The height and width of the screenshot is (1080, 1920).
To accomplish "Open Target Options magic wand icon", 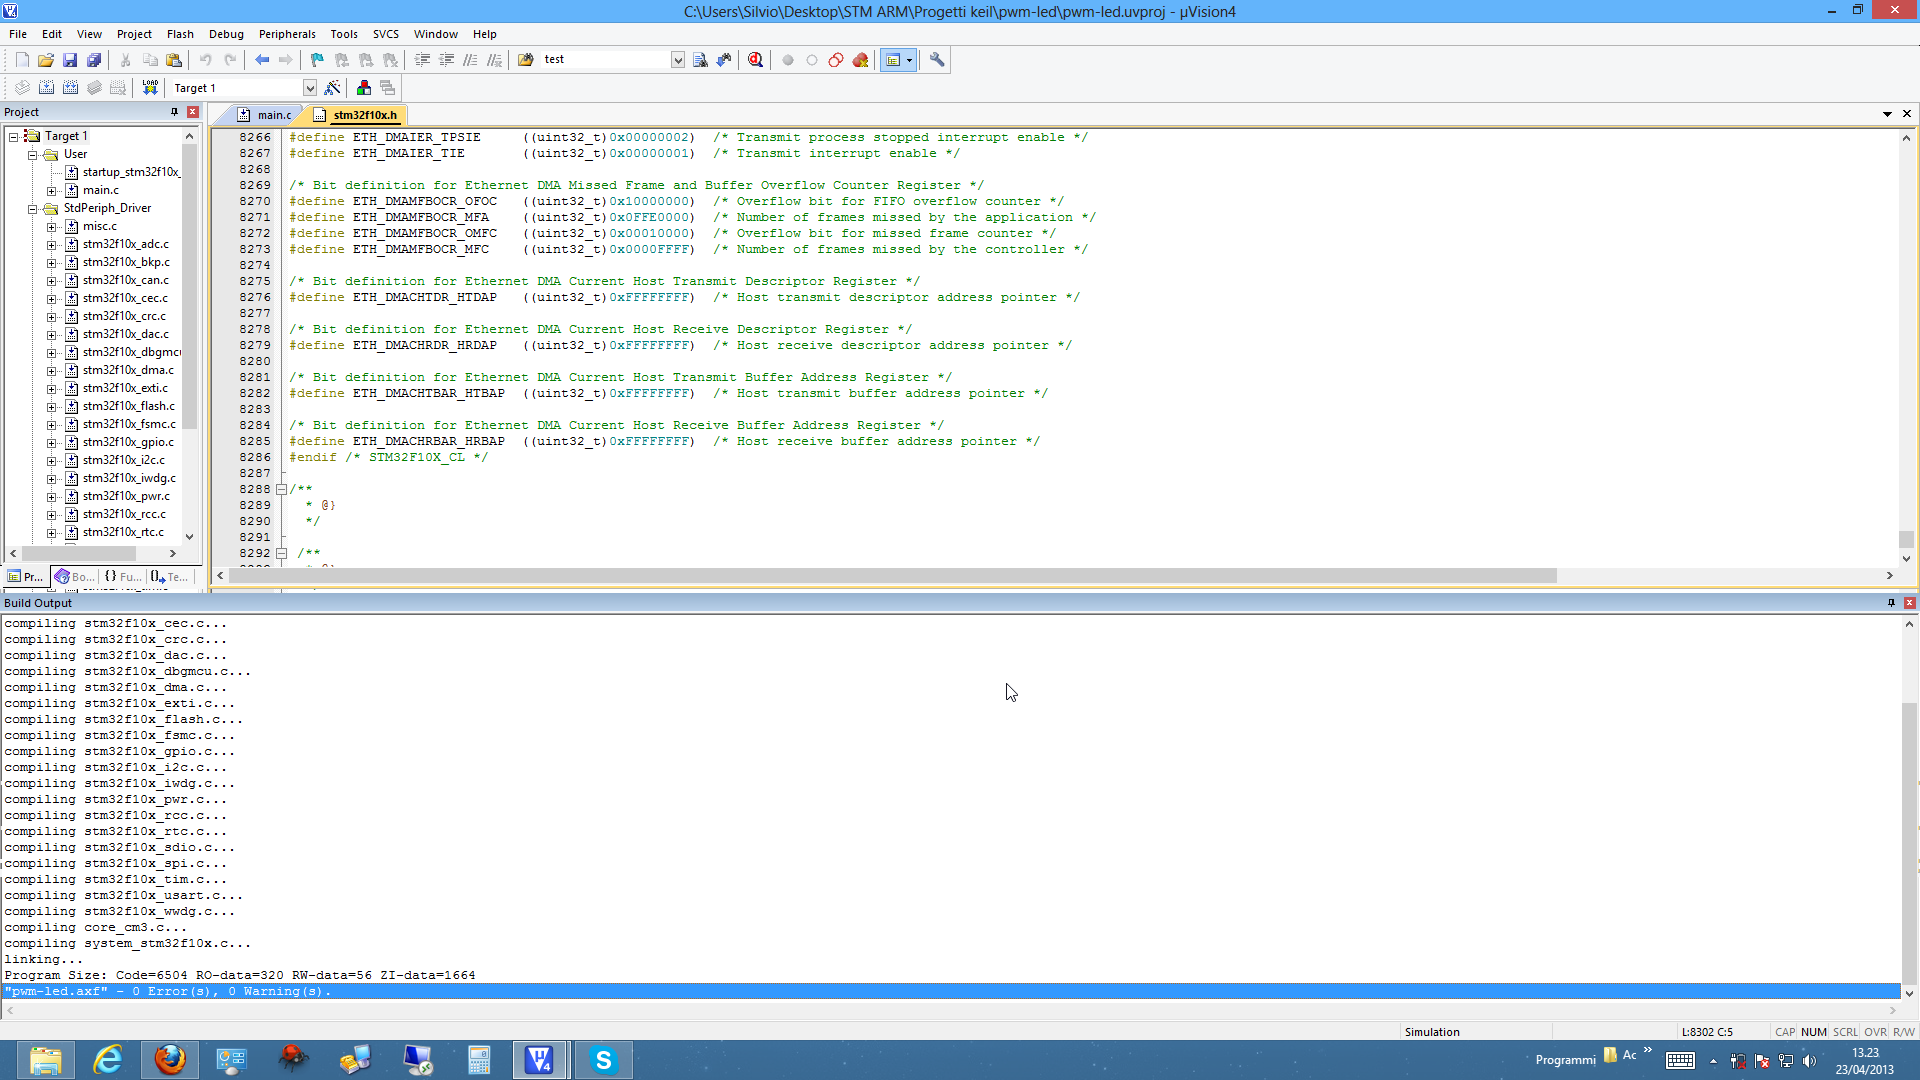I will (x=333, y=88).
